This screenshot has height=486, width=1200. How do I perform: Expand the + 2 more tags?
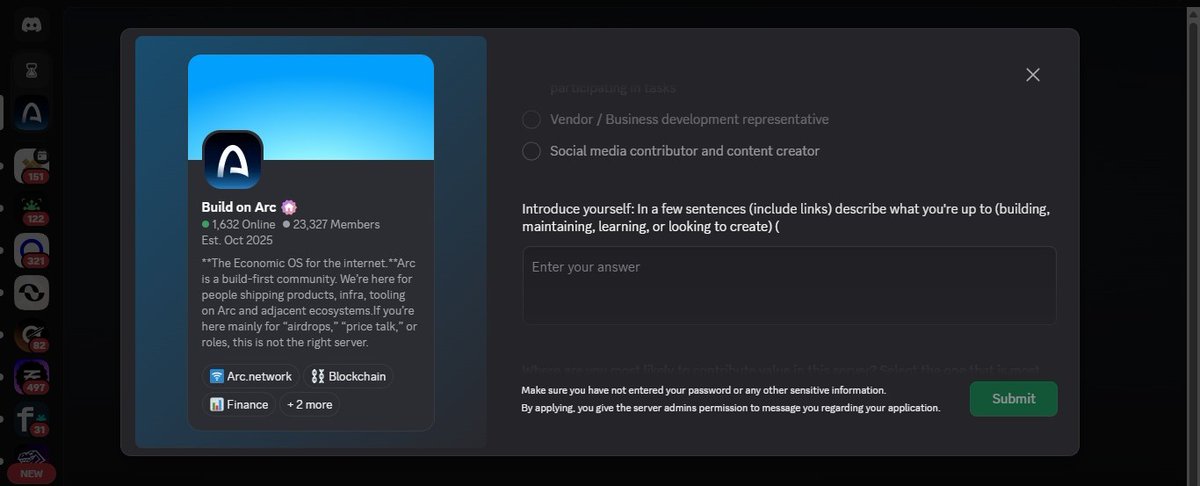tap(310, 404)
